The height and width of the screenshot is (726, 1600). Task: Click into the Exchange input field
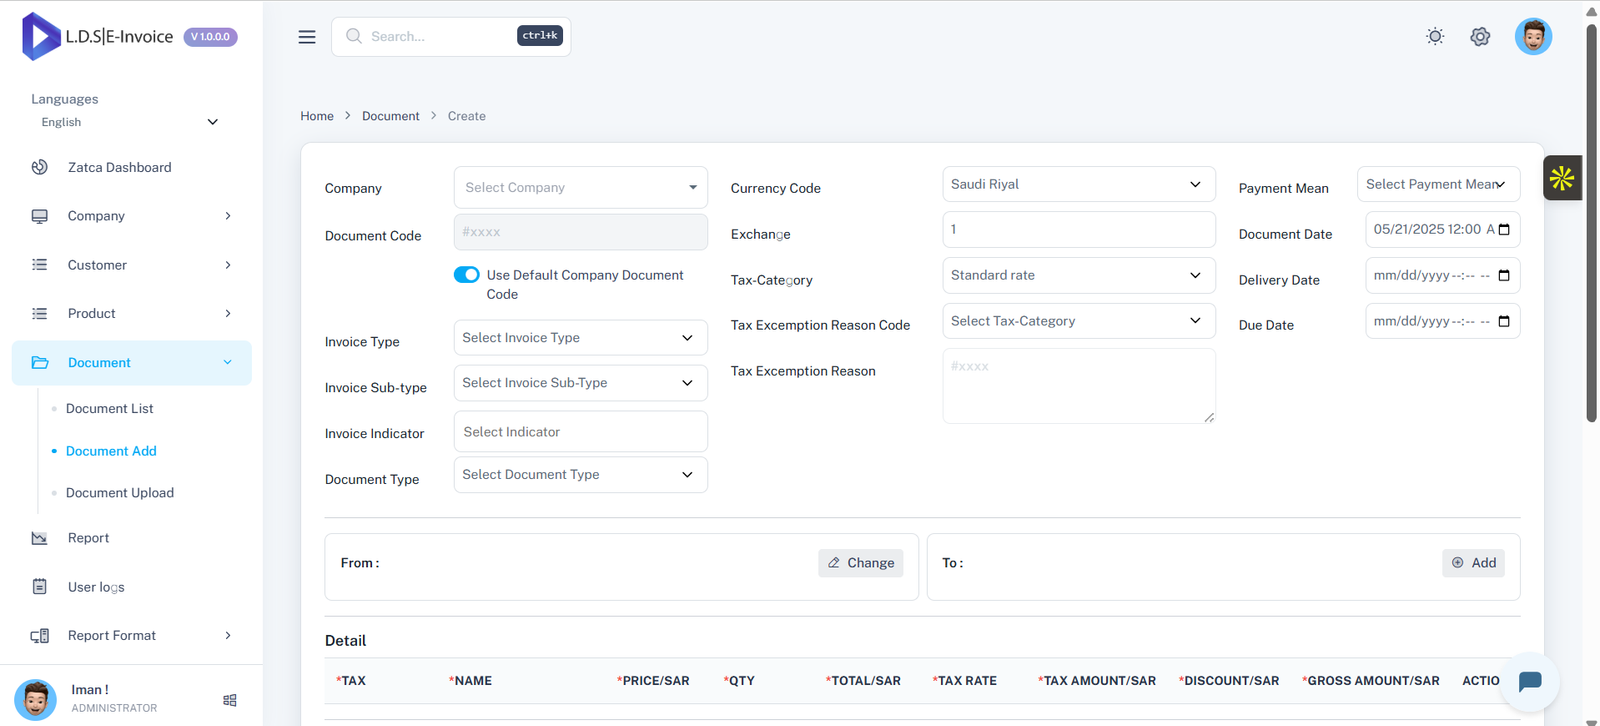pos(1078,230)
